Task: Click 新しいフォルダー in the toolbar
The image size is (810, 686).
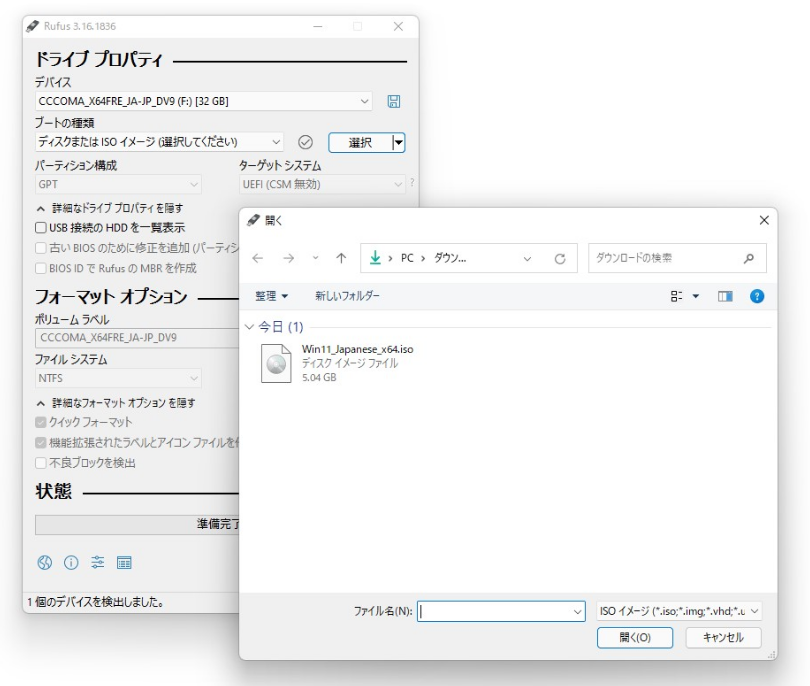Action: tap(347, 296)
